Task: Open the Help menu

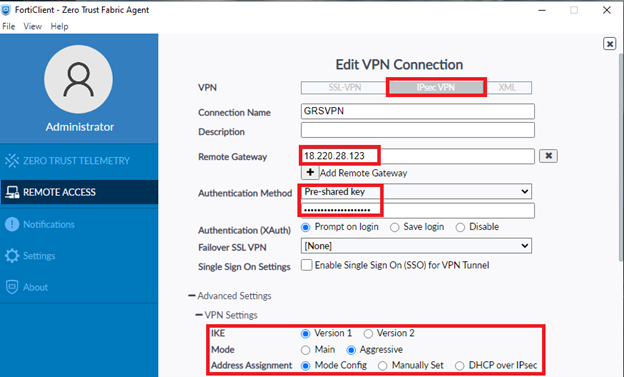Action: pyautogui.click(x=59, y=26)
